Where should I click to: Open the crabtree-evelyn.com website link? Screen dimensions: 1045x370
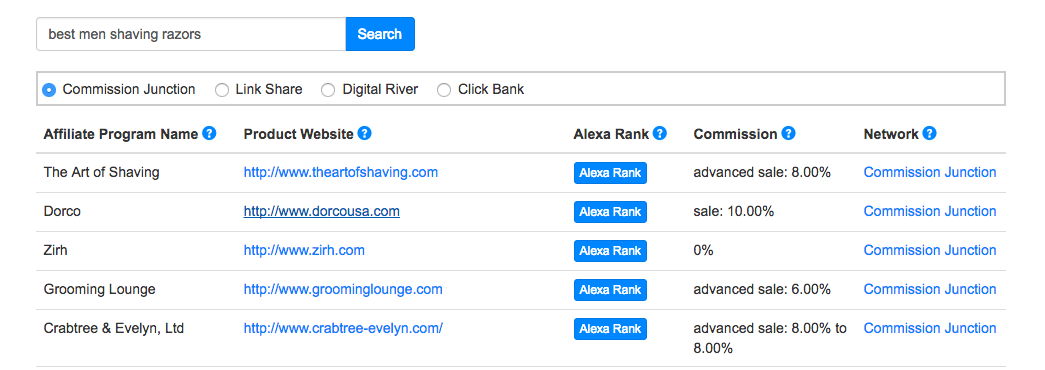(343, 329)
